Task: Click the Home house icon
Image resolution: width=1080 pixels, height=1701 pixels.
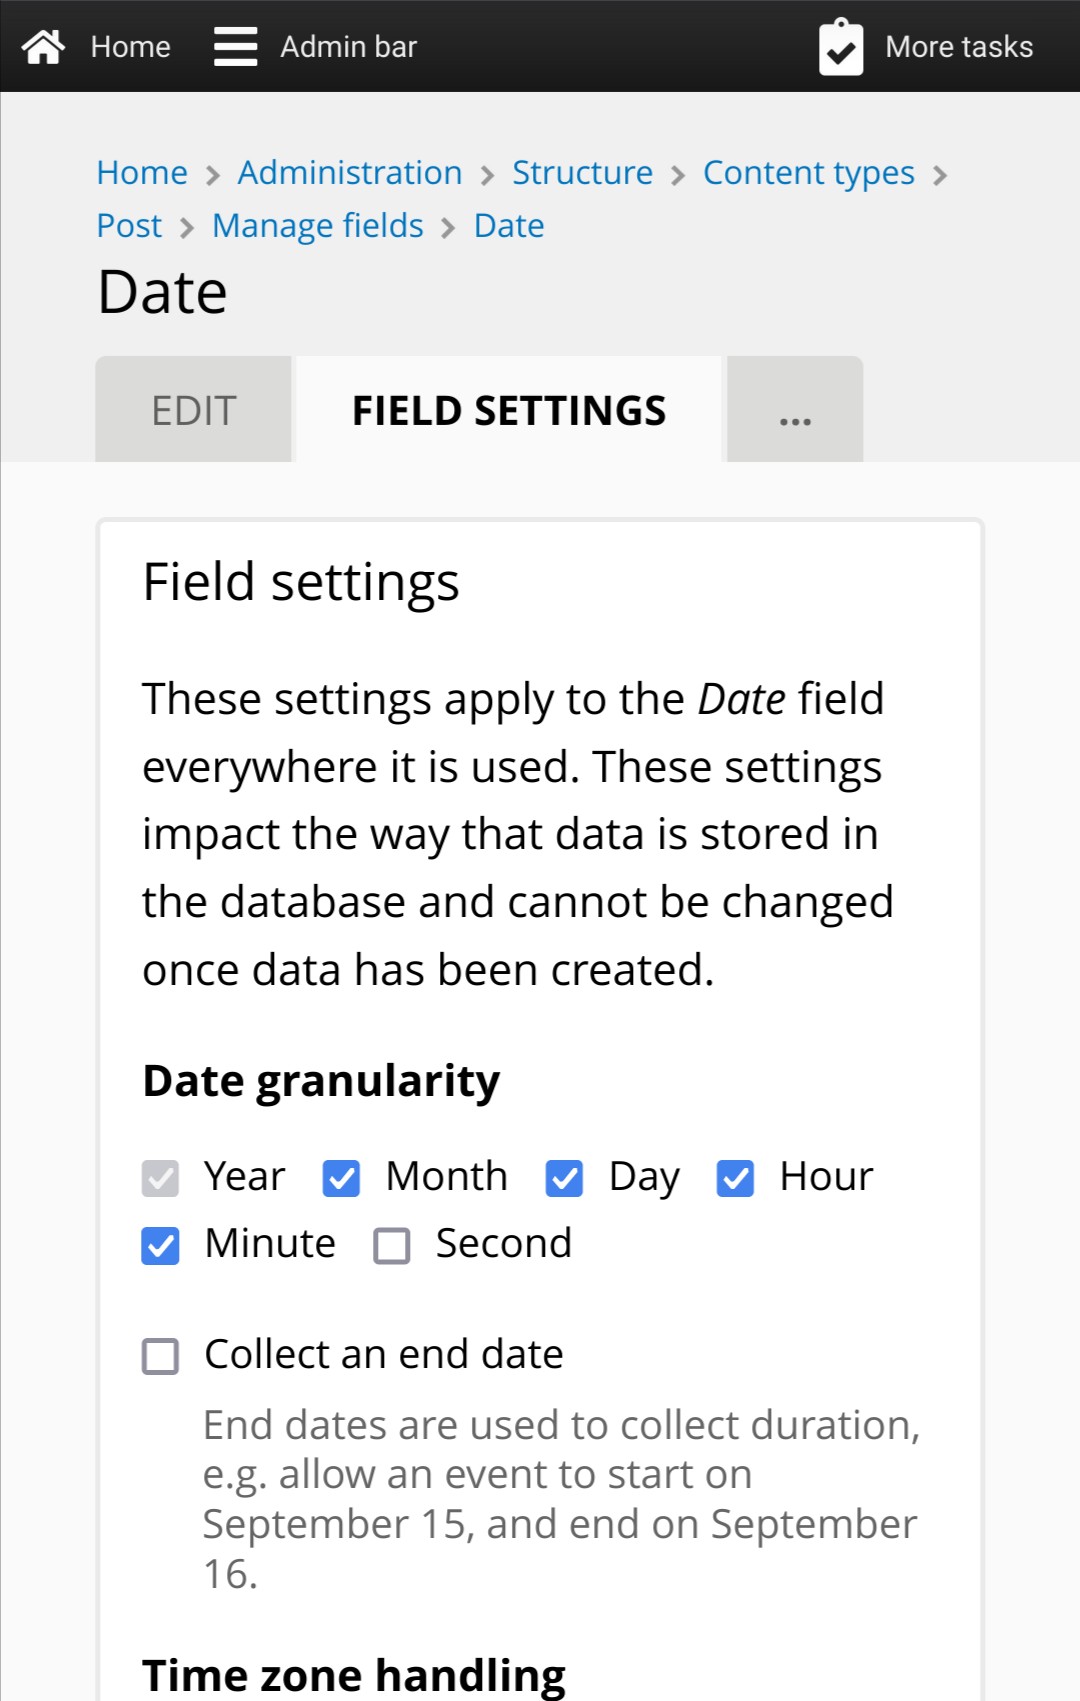Action: 43,47
